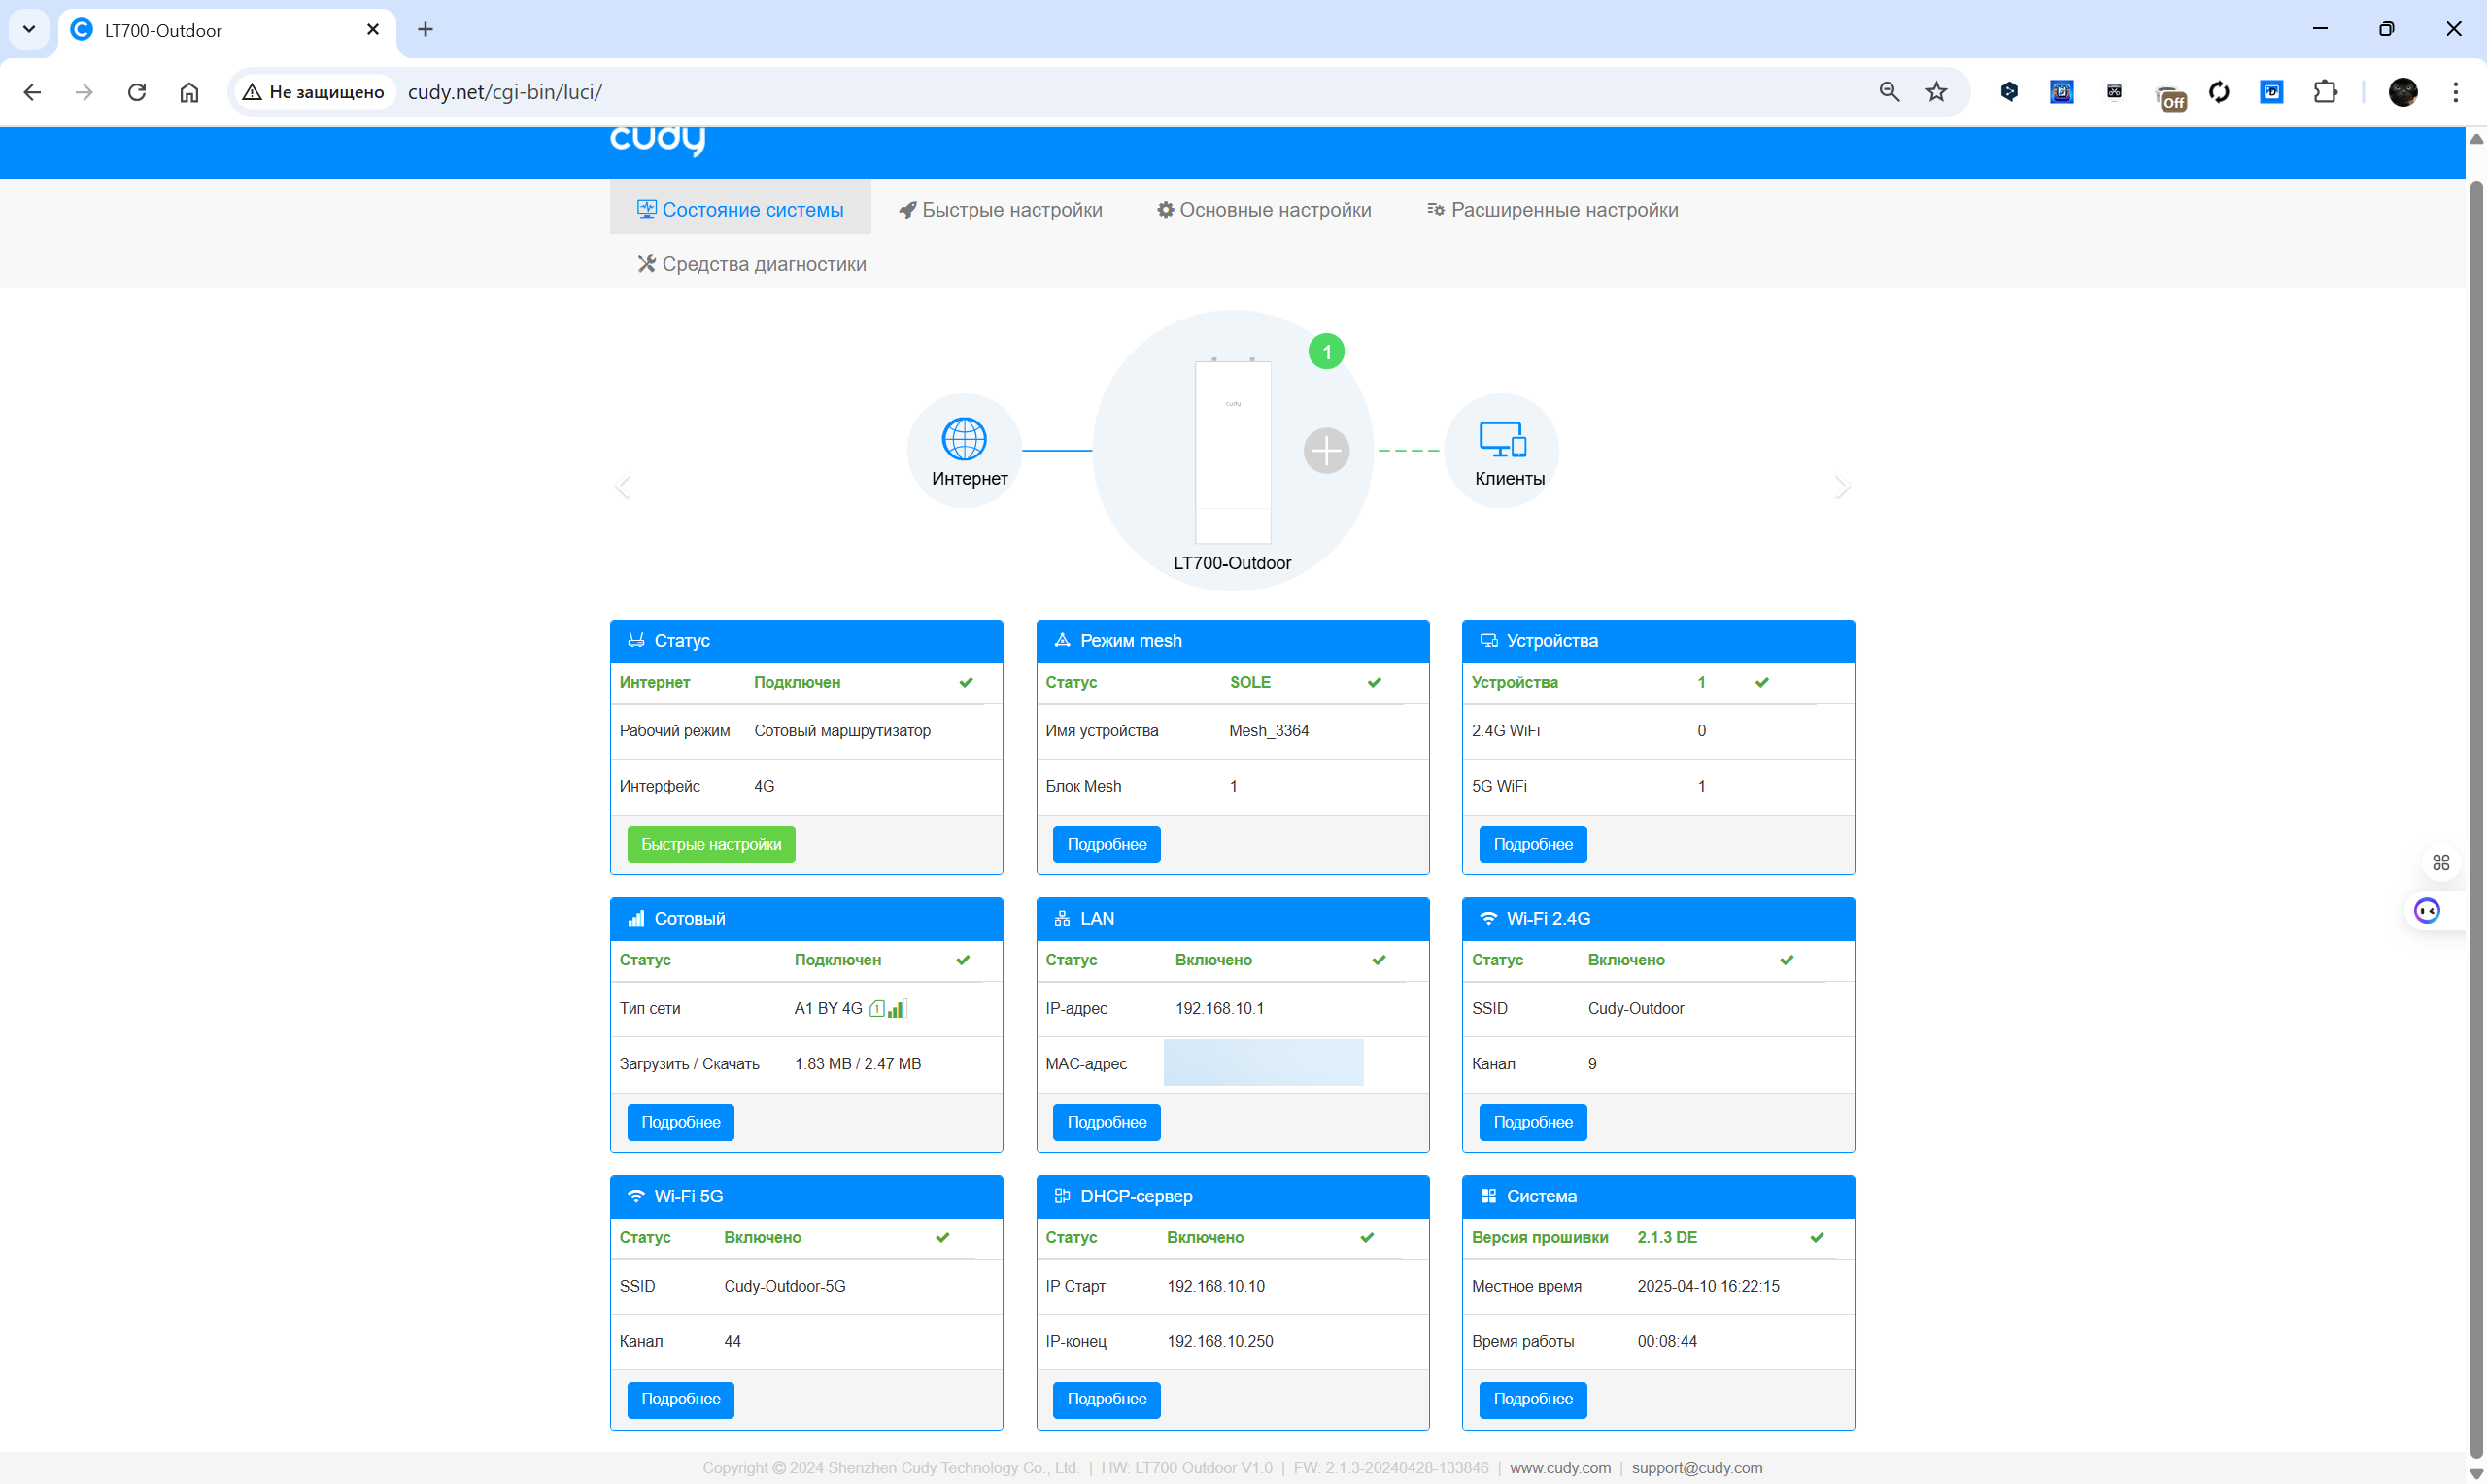The height and width of the screenshot is (1484, 2487).
Task: Click the gray plus add-mesh icon
Action: (x=1326, y=451)
